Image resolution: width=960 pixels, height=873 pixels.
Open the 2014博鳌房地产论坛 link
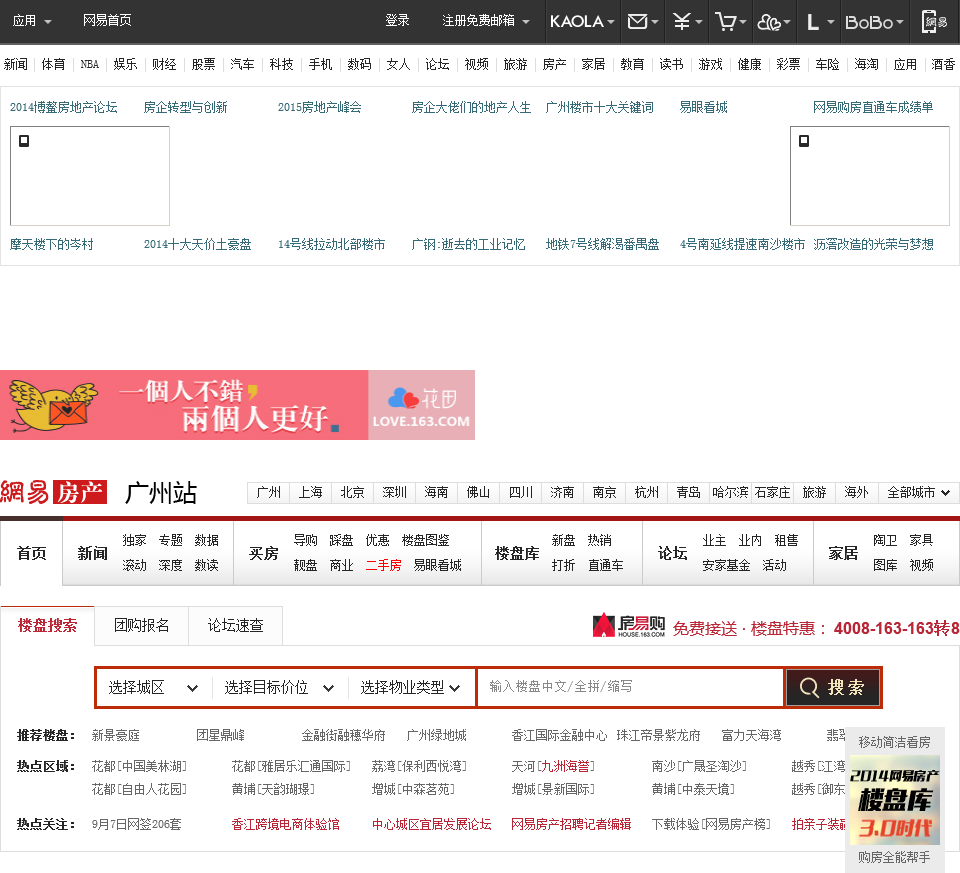[x=64, y=107]
